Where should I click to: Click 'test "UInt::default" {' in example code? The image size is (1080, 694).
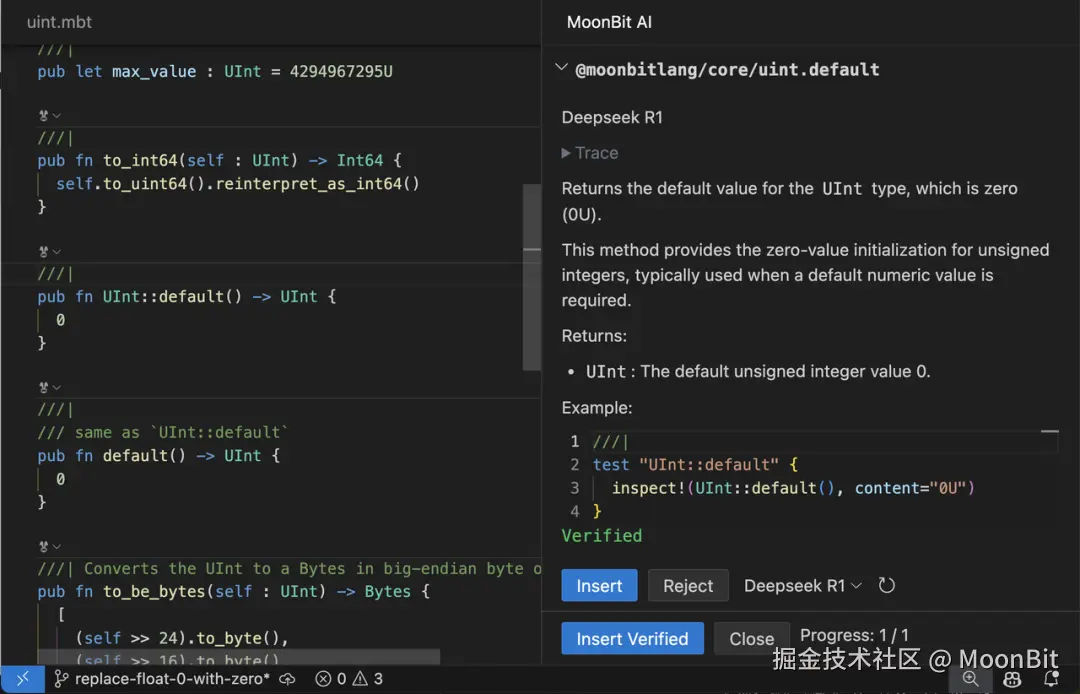point(695,465)
